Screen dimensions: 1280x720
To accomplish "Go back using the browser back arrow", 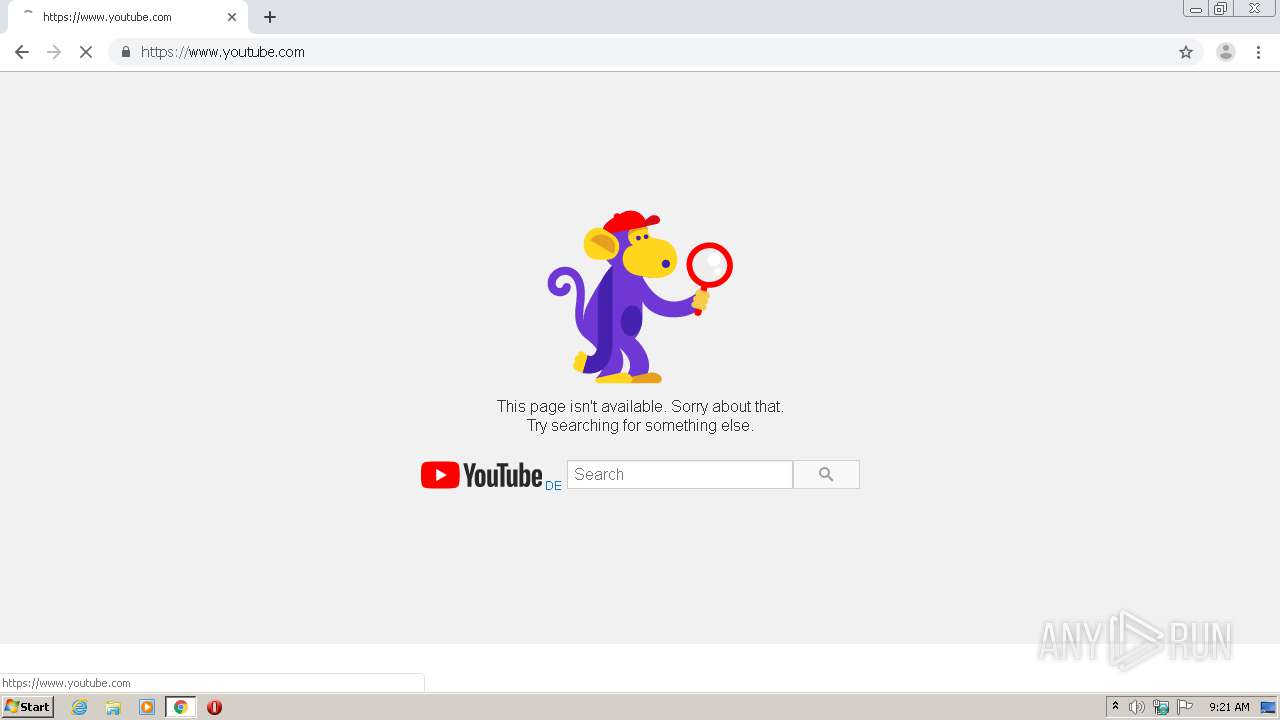I will 22,52.
